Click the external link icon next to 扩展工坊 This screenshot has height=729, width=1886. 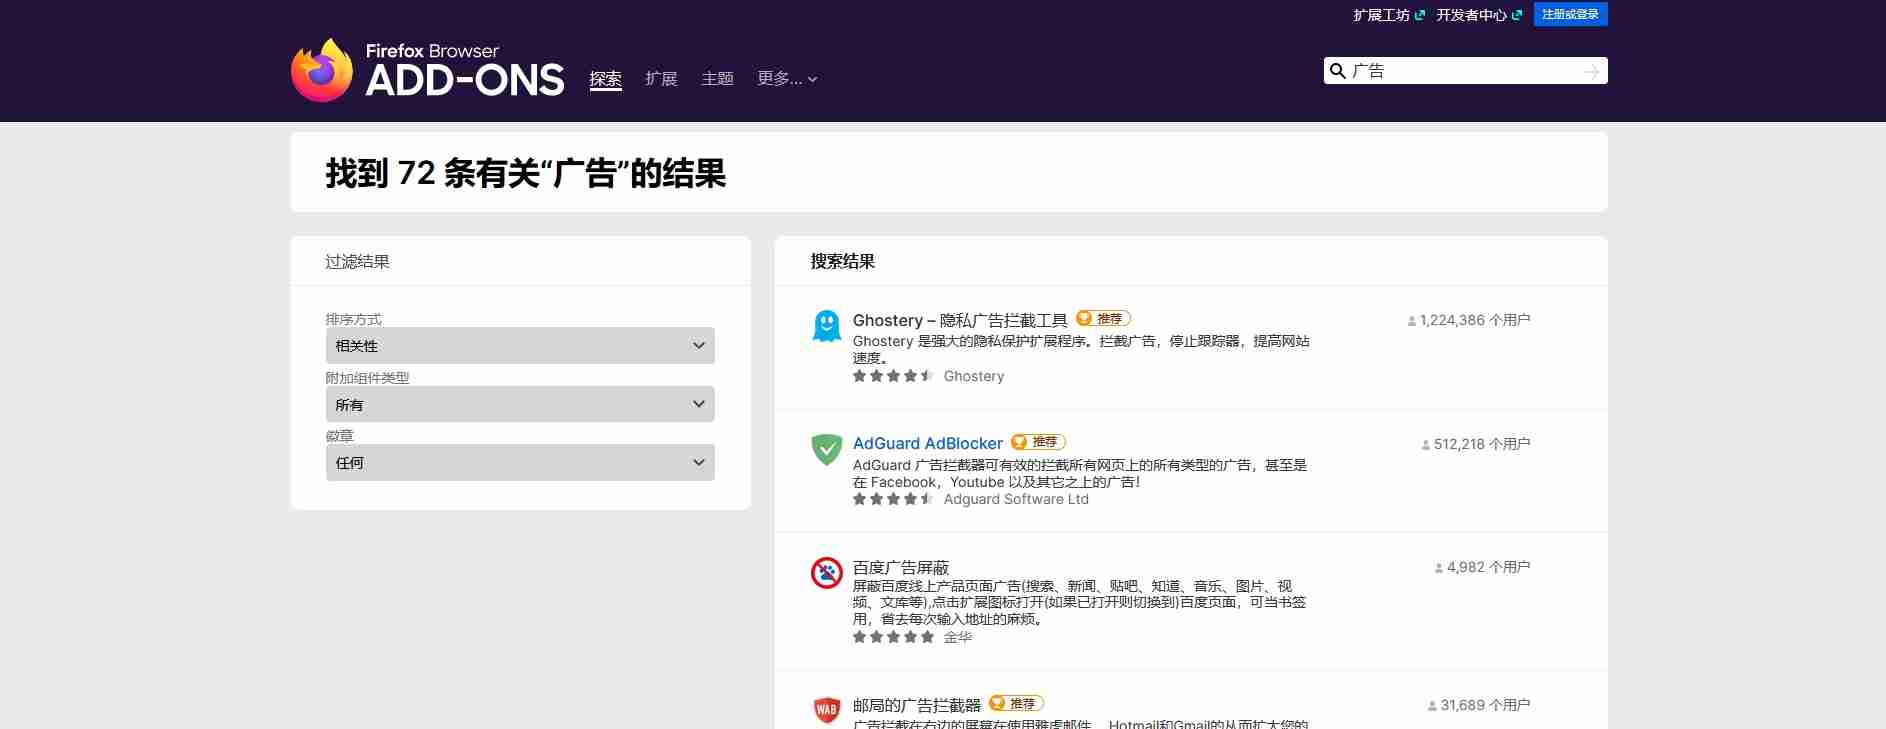pos(1419,15)
